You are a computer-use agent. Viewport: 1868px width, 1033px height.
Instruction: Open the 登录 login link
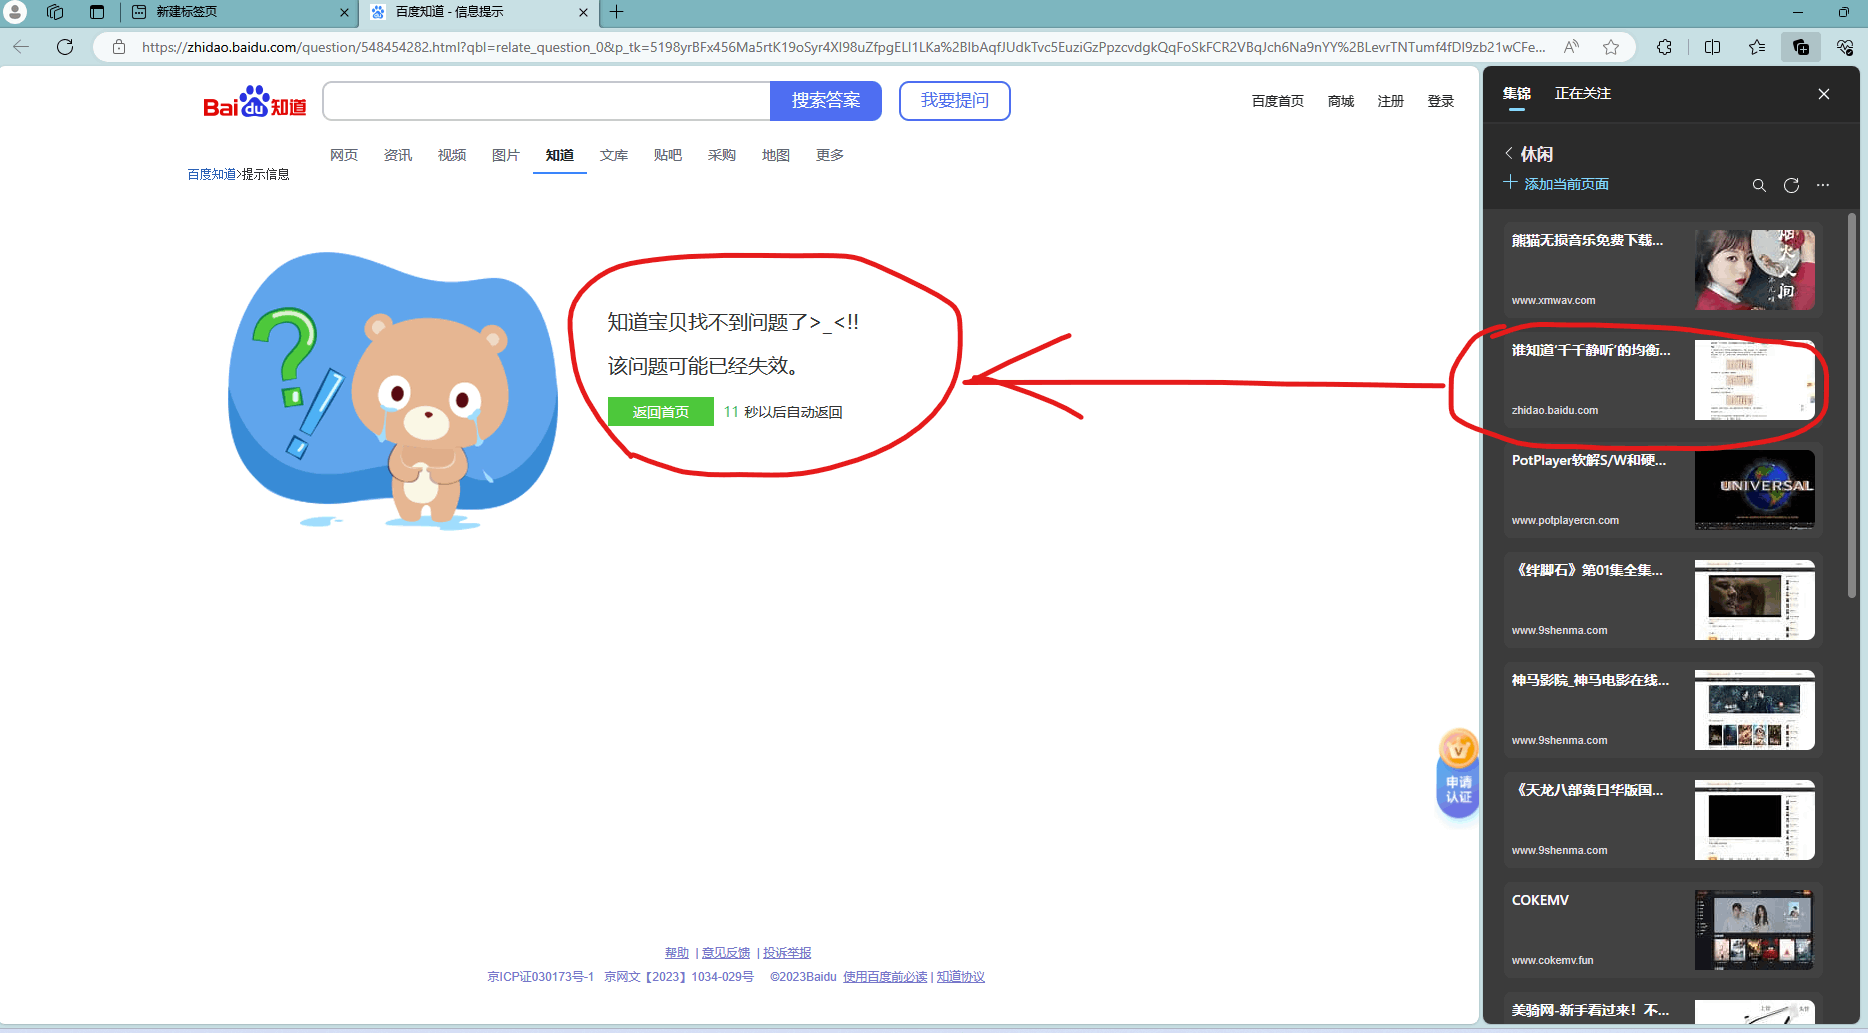click(1441, 101)
